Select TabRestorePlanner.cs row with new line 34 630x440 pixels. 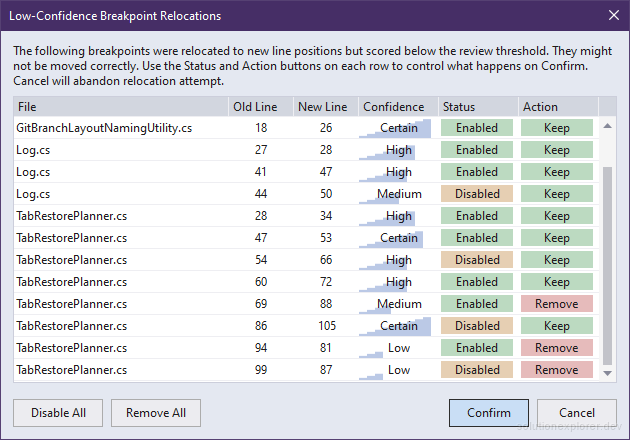pos(306,216)
